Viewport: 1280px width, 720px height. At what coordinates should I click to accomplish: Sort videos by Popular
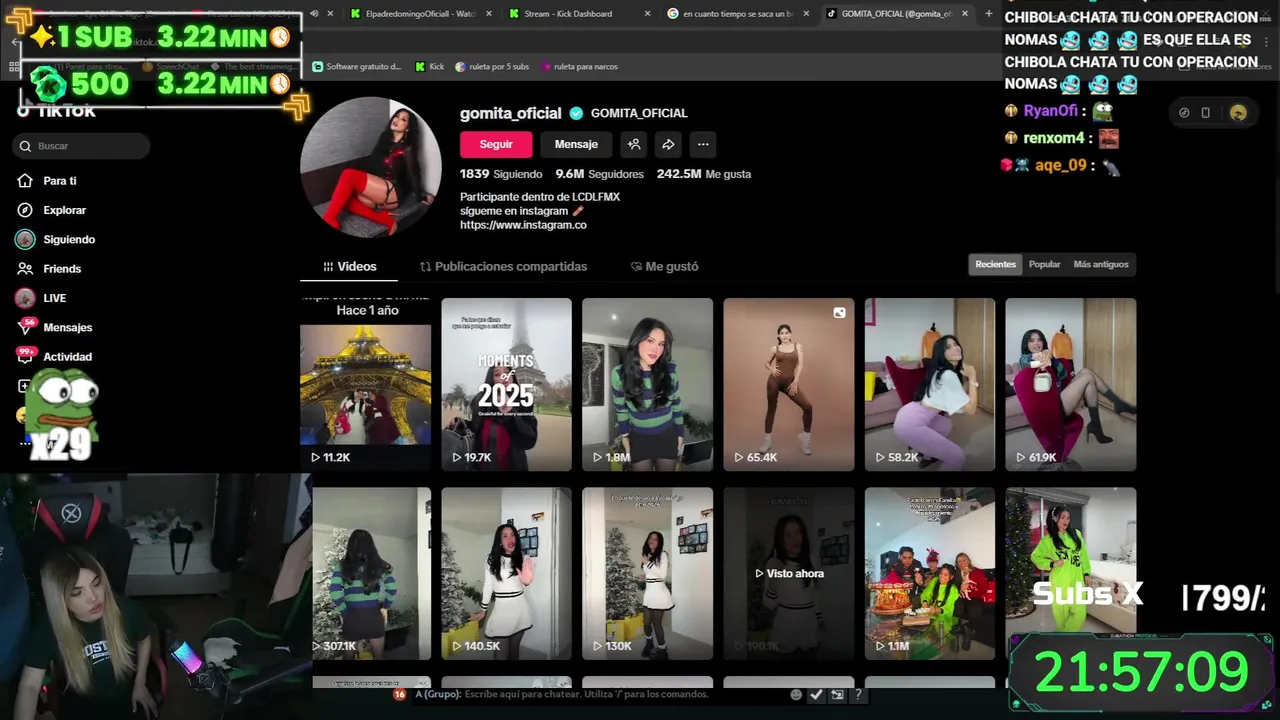(x=1044, y=264)
